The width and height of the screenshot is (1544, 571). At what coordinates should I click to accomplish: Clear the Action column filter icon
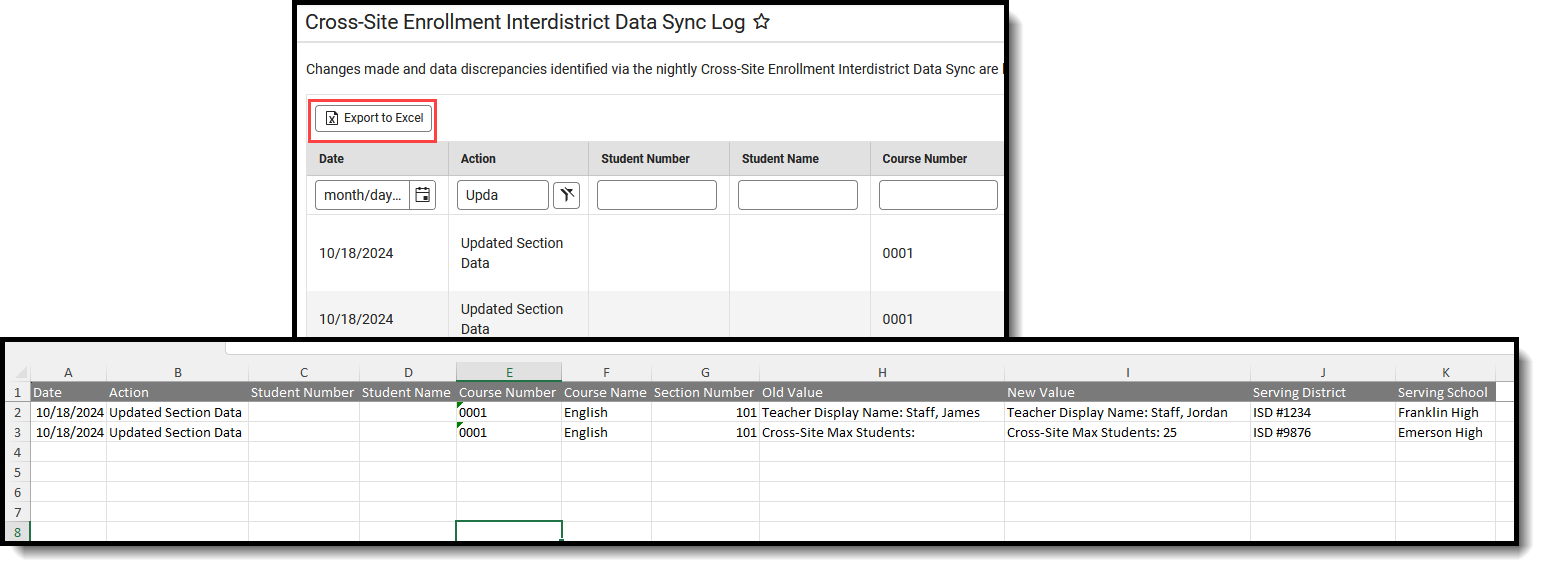pos(566,195)
